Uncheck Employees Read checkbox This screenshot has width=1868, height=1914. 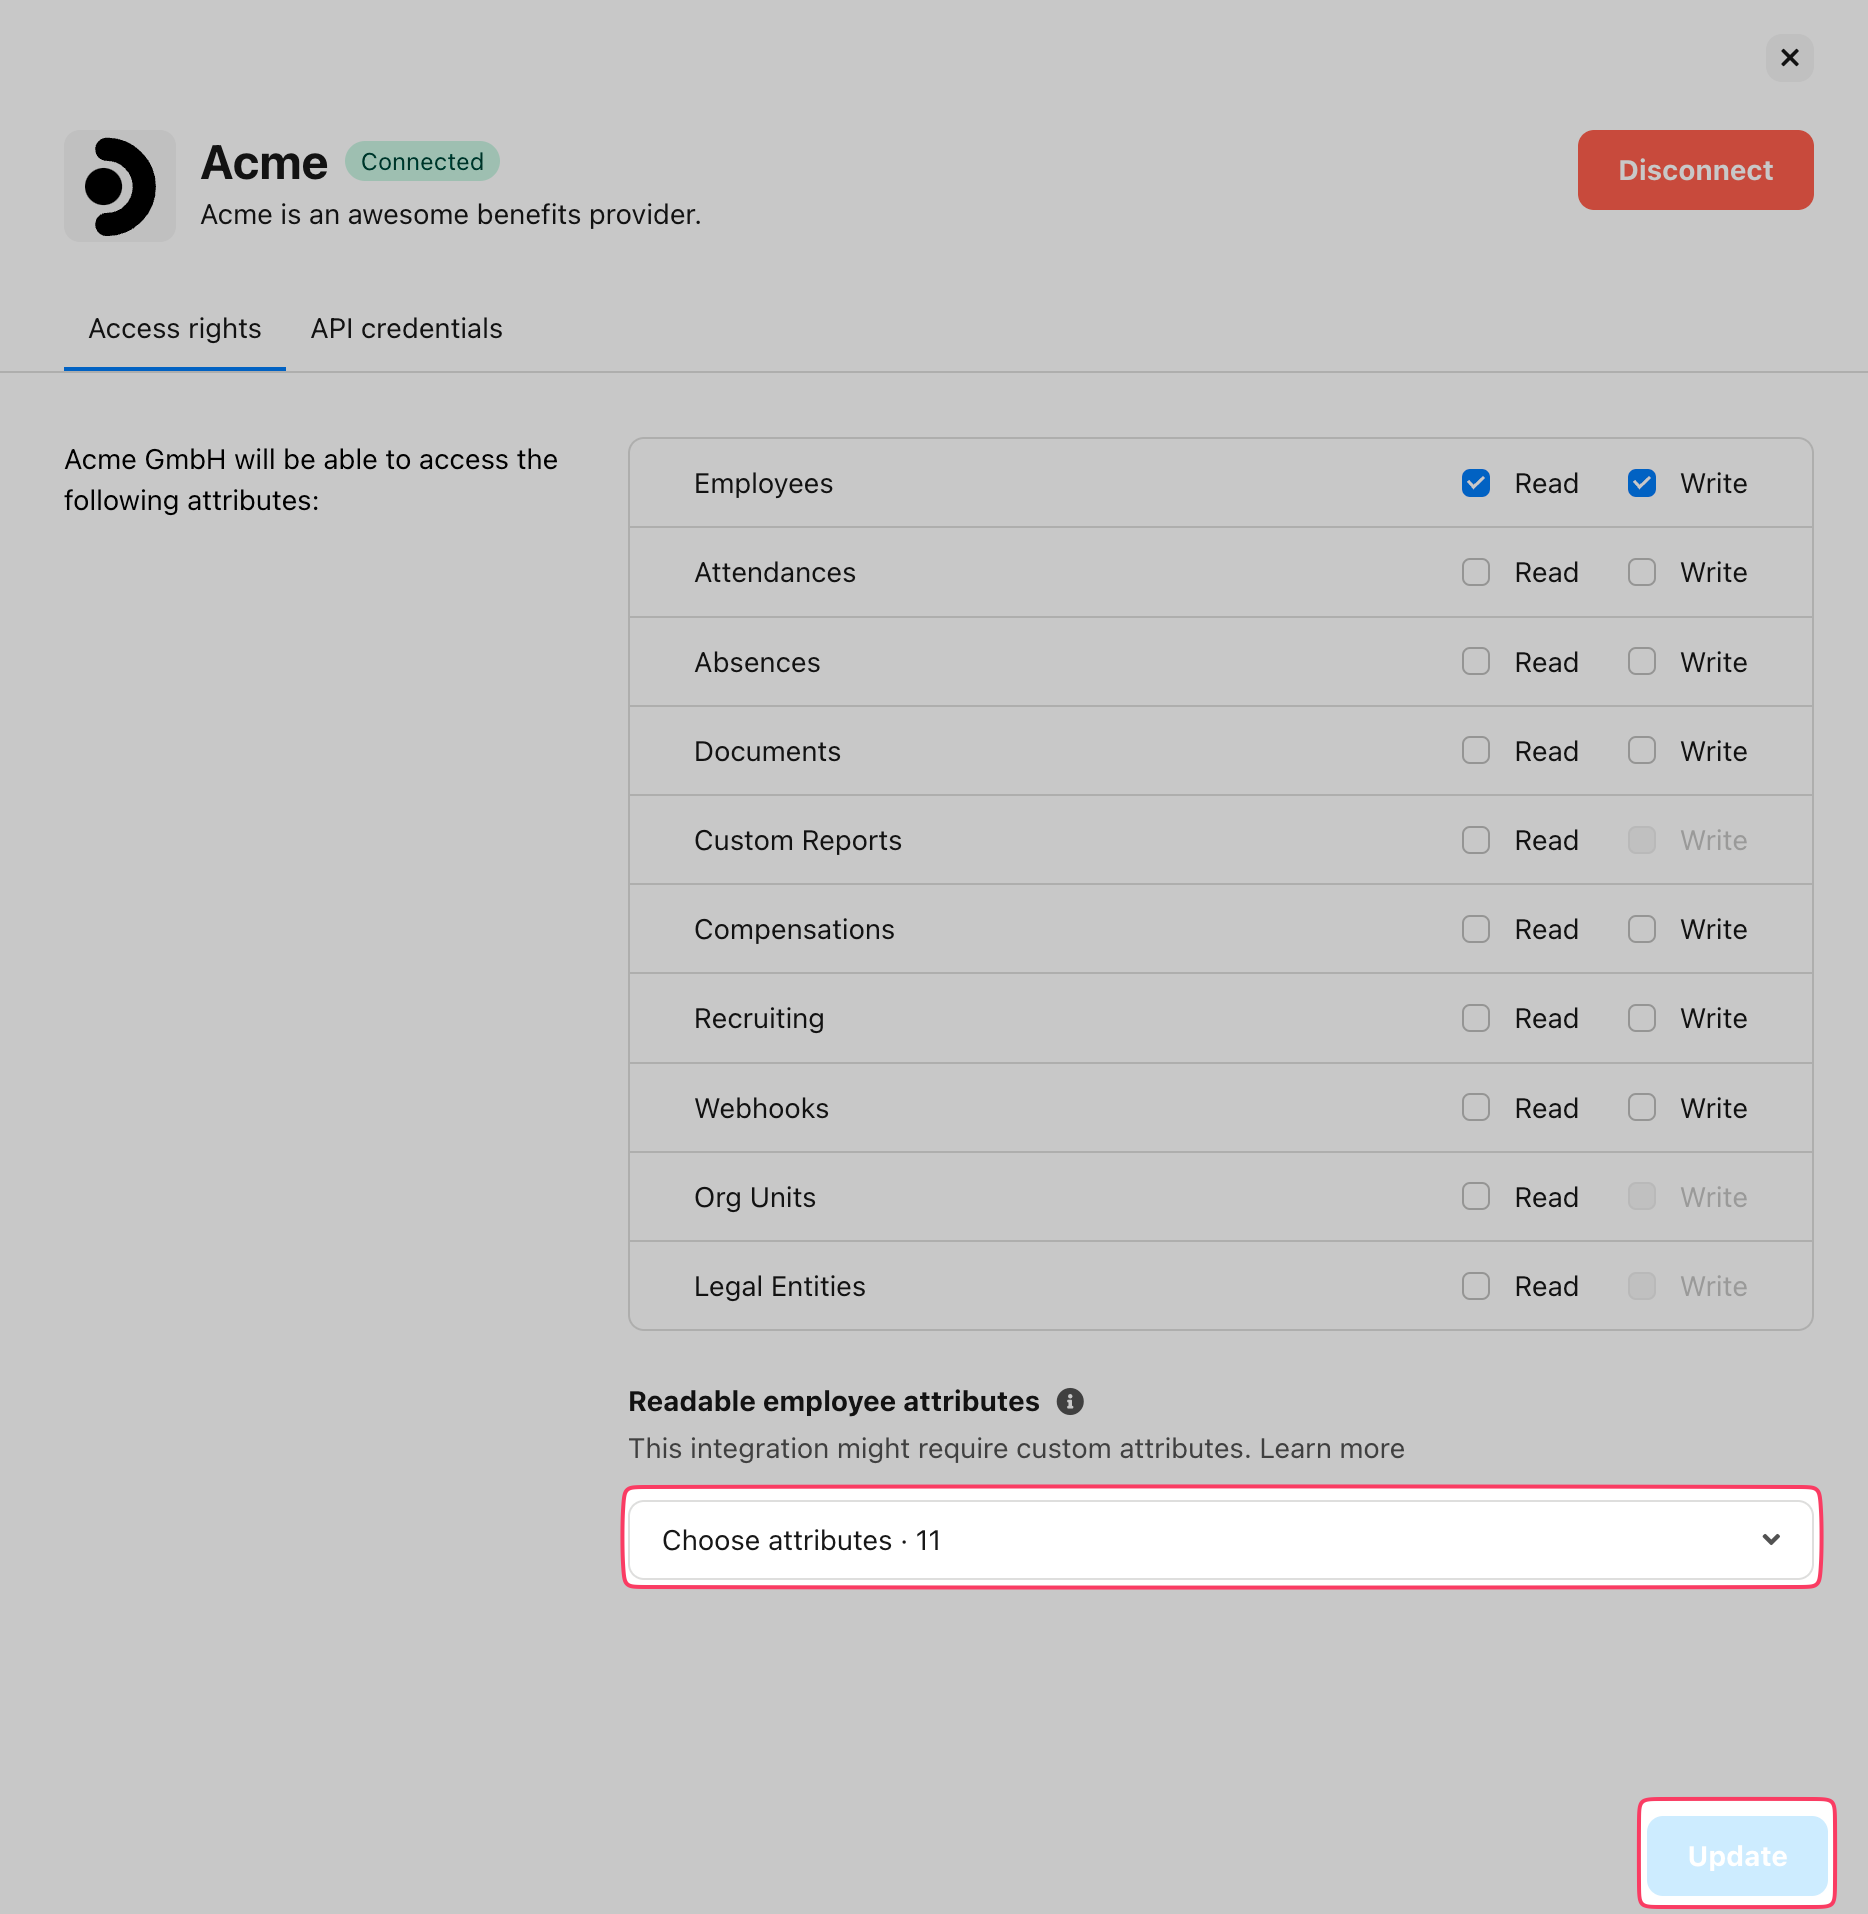(x=1475, y=483)
